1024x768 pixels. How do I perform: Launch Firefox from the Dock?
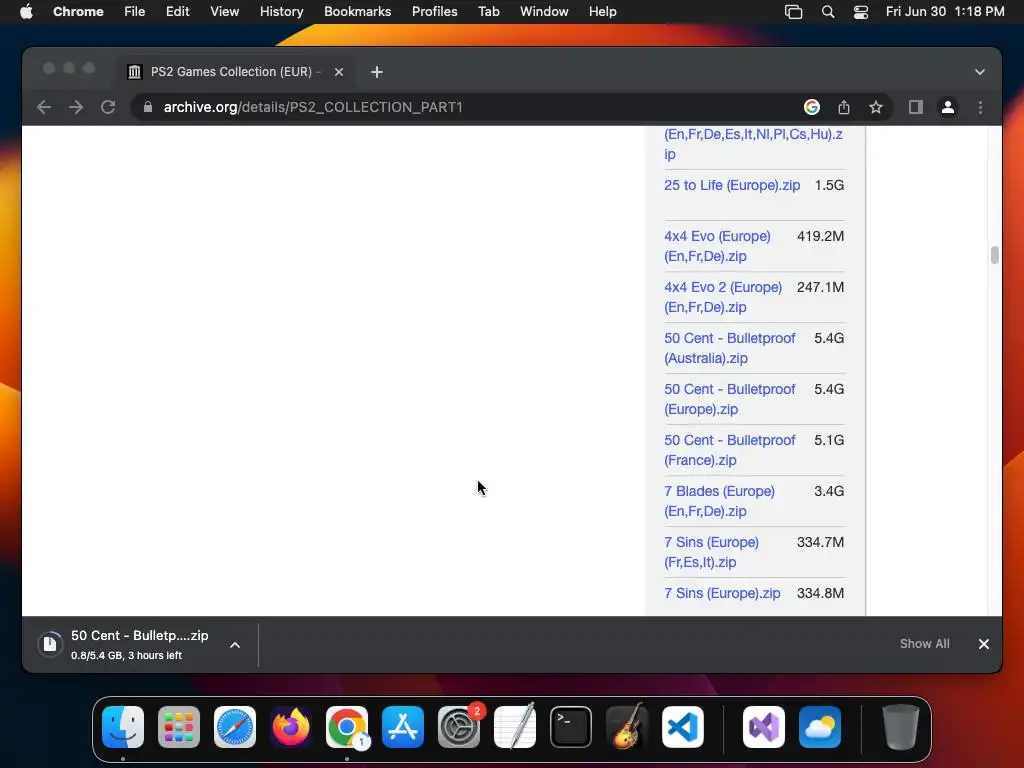point(291,727)
